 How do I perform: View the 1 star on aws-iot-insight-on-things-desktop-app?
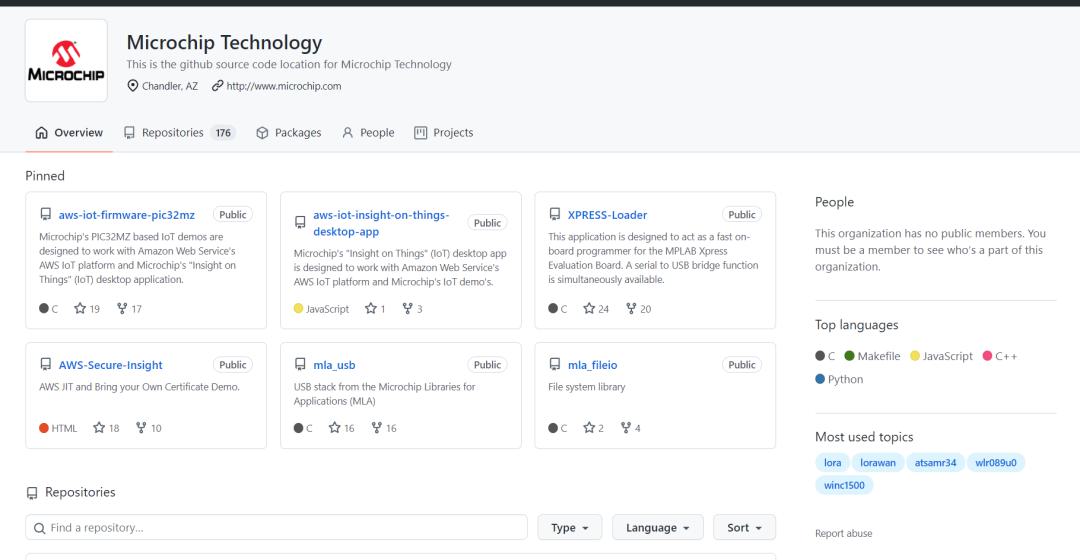tap(375, 309)
